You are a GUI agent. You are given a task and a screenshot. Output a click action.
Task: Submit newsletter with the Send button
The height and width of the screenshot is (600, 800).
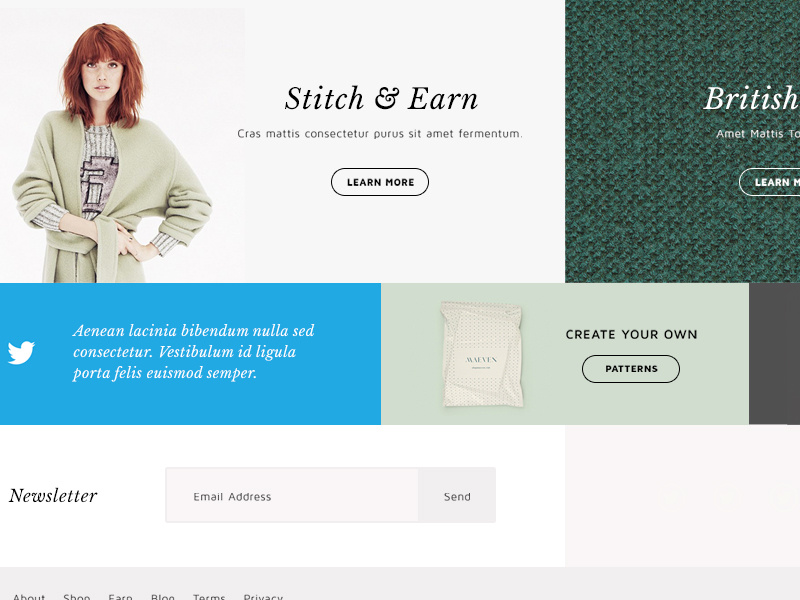click(x=457, y=495)
